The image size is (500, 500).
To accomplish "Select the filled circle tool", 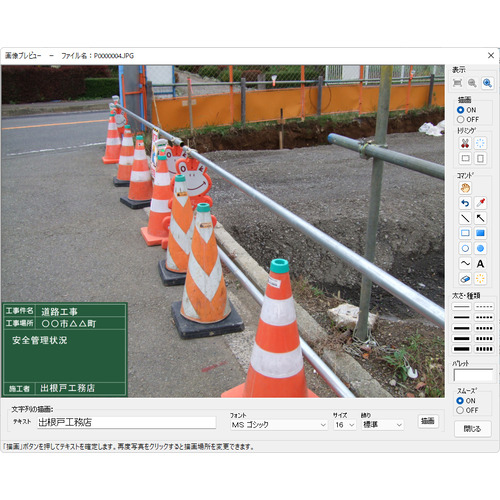I will [480, 248].
